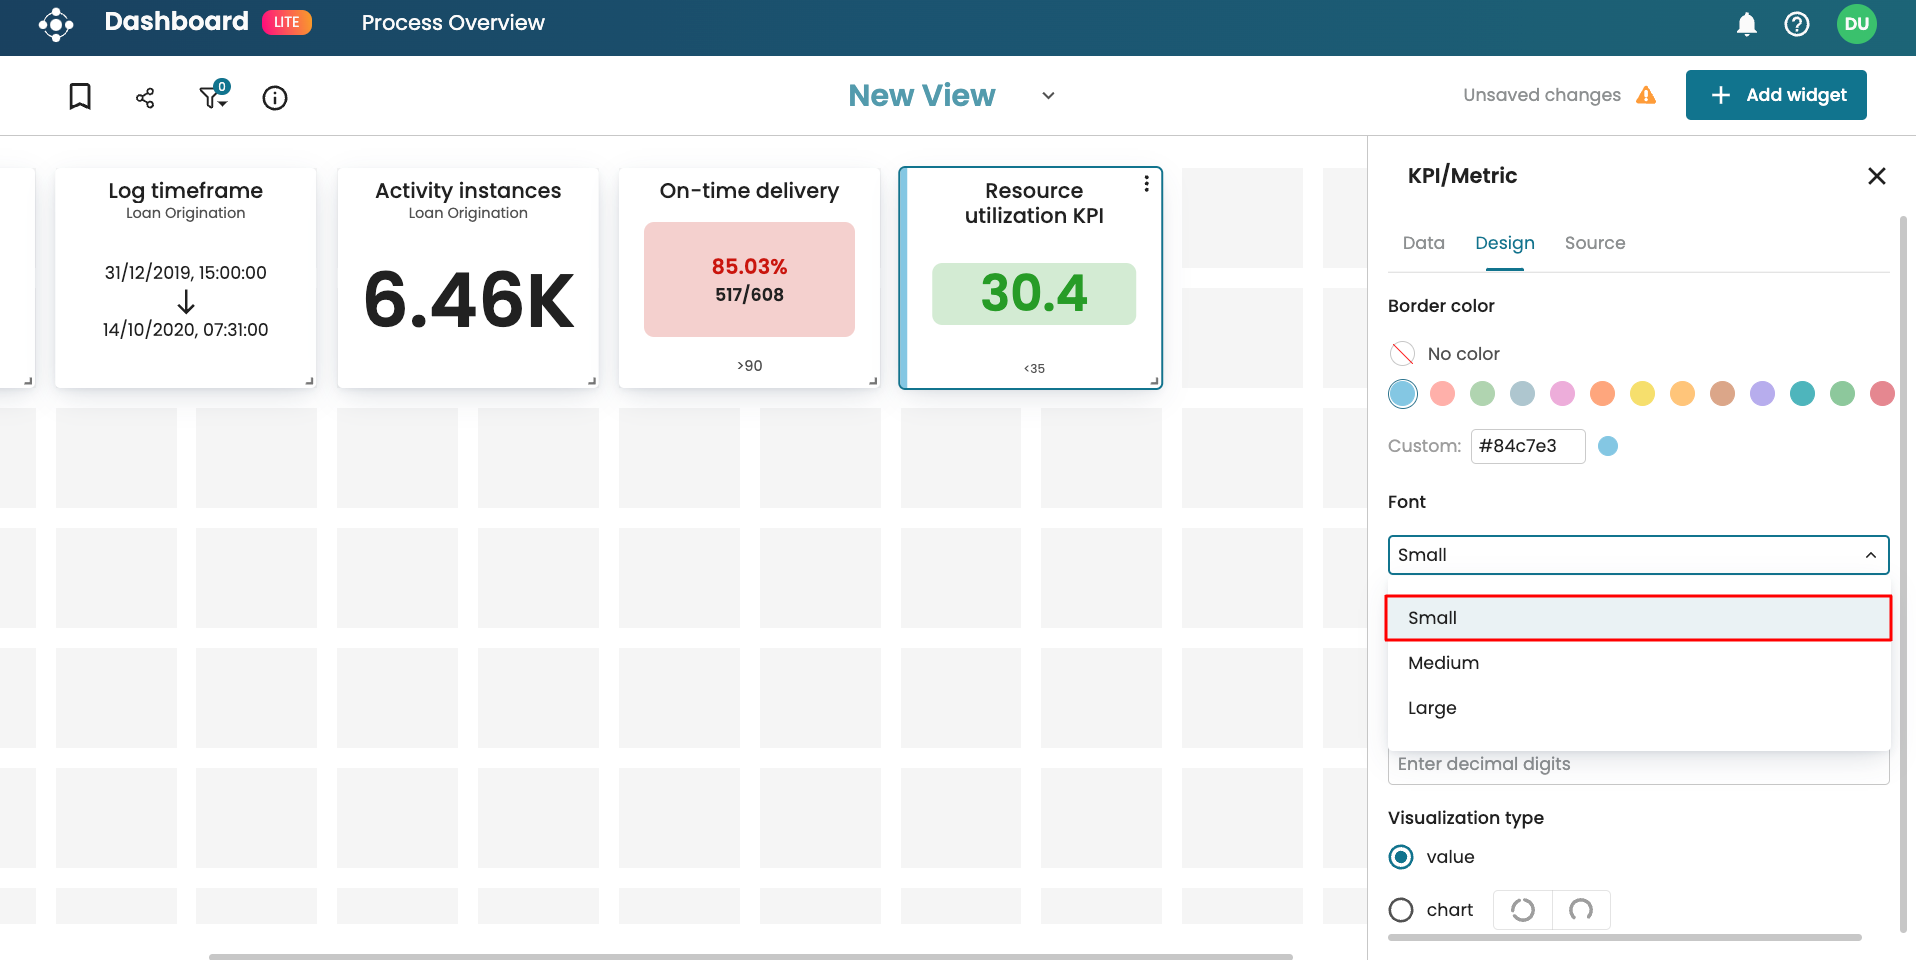This screenshot has width=1916, height=960.
Task: Open the notifications bell
Action: 1746,24
